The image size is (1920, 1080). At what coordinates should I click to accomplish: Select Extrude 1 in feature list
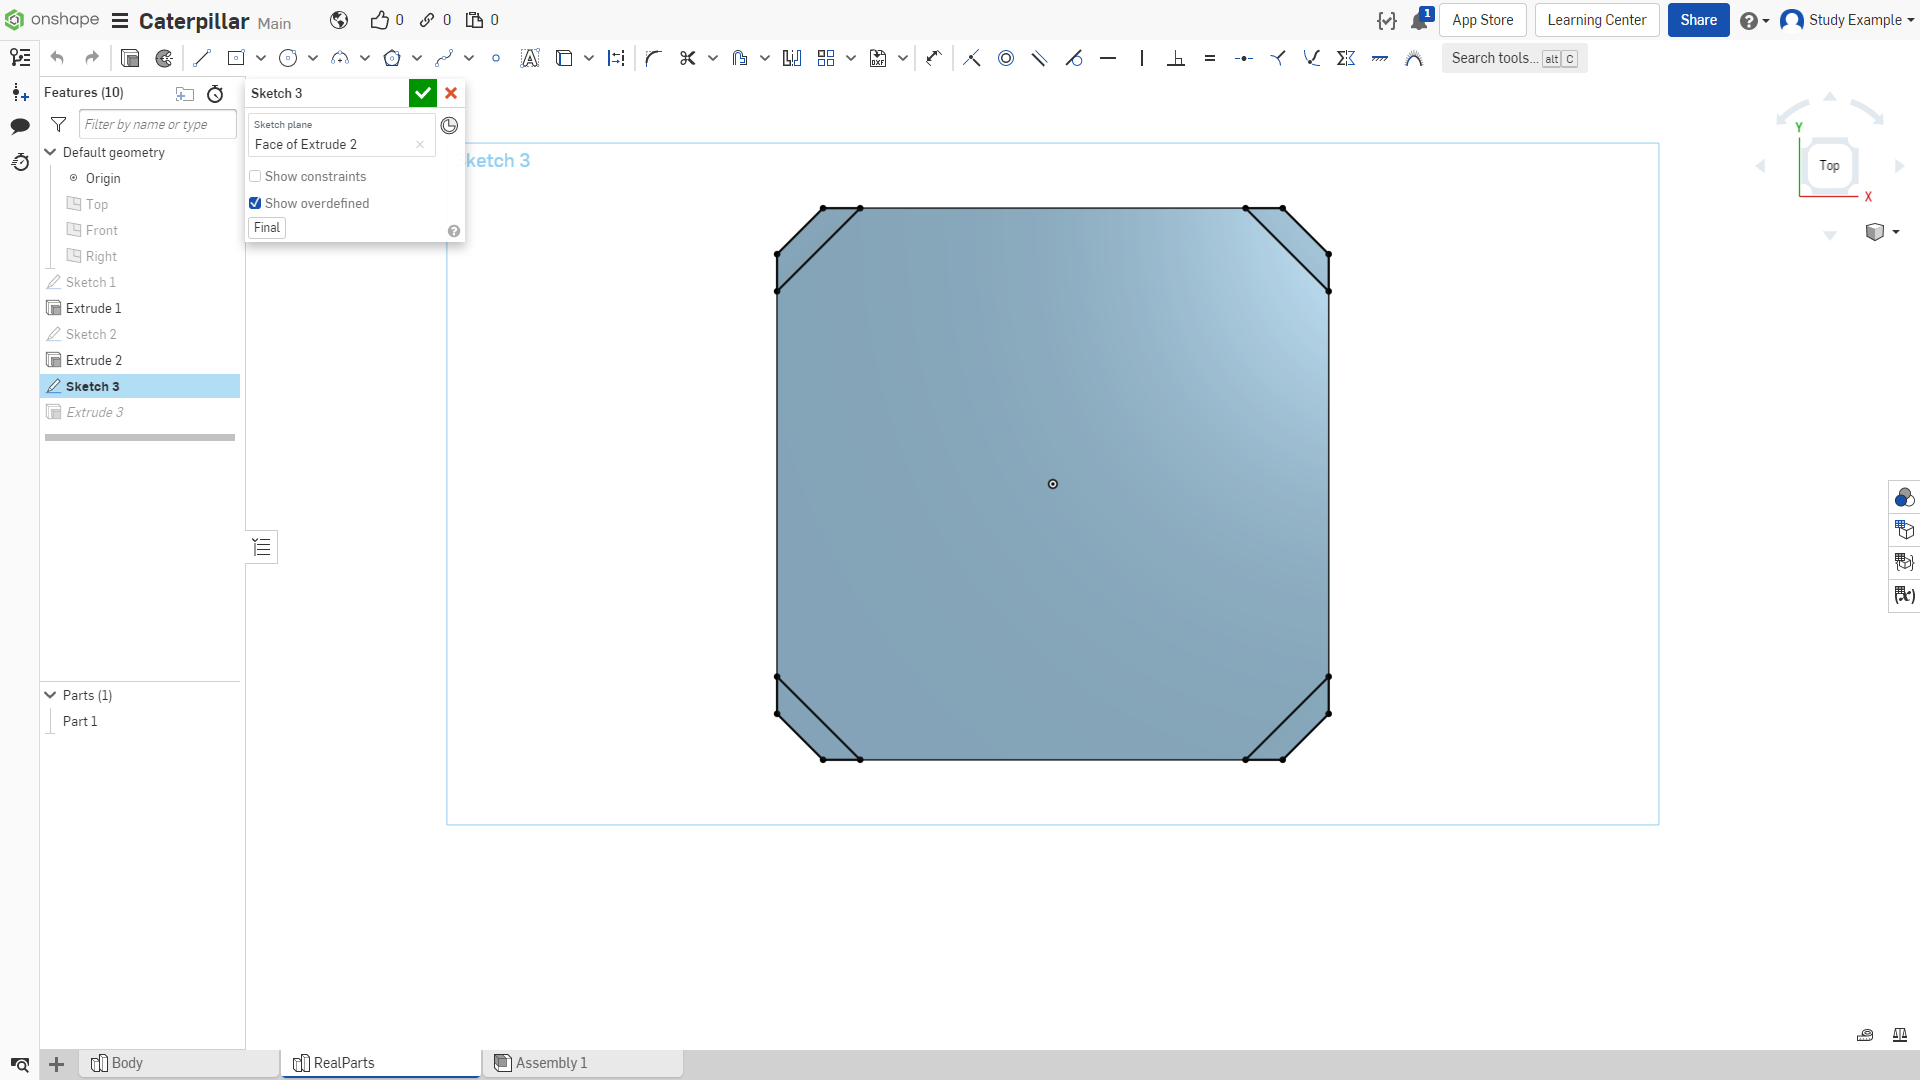pyautogui.click(x=94, y=308)
